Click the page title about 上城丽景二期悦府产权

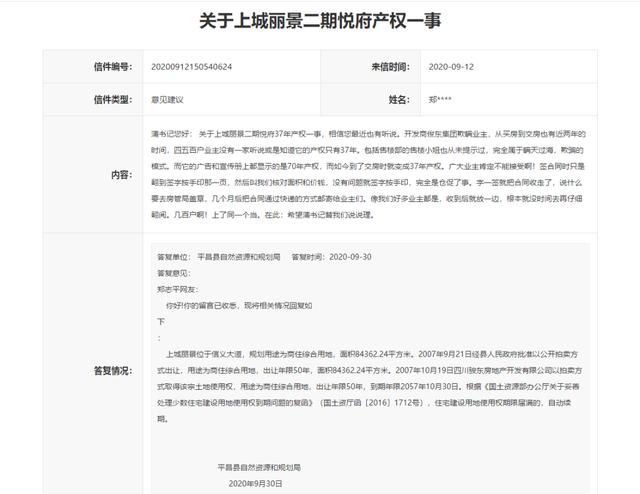pos(319,21)
